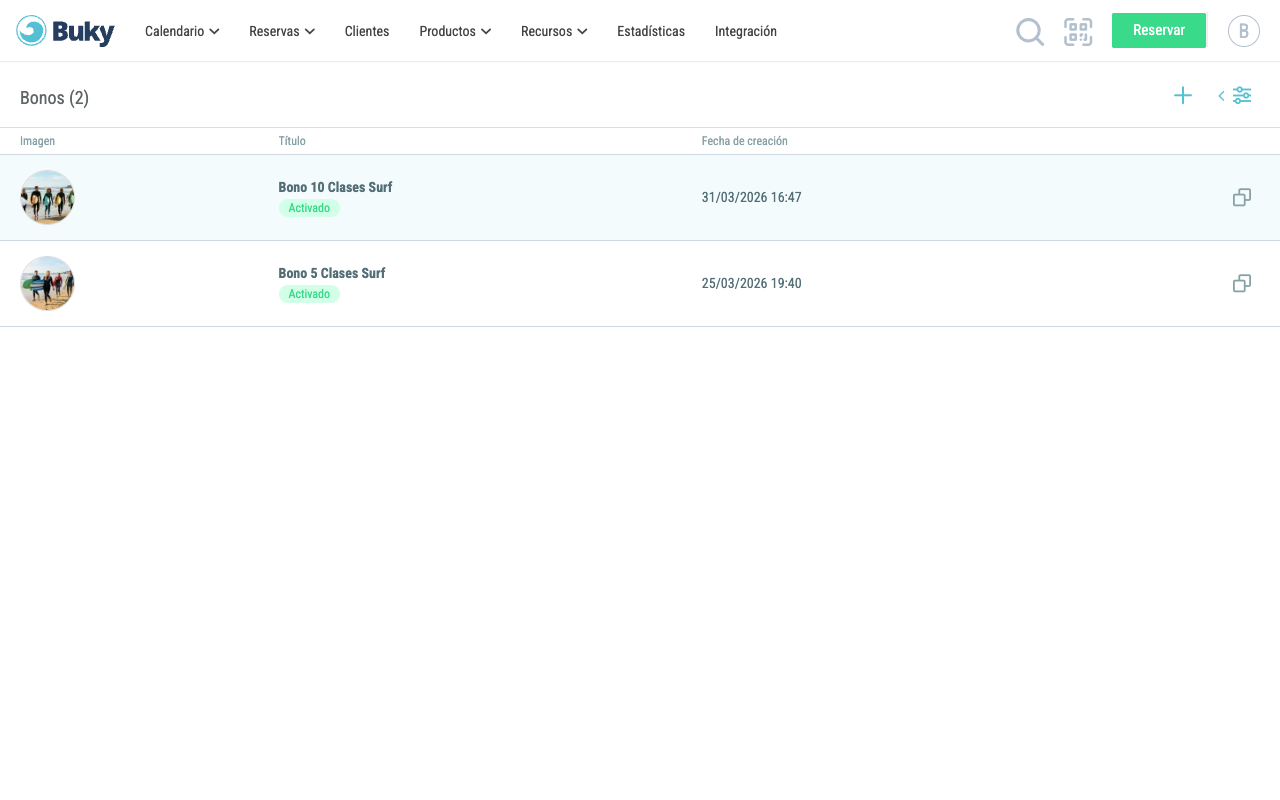Select the Bono 5 Clases Surf thumbnail
The height and width of the screenshot is (800, 1280).
coord(47,284)
